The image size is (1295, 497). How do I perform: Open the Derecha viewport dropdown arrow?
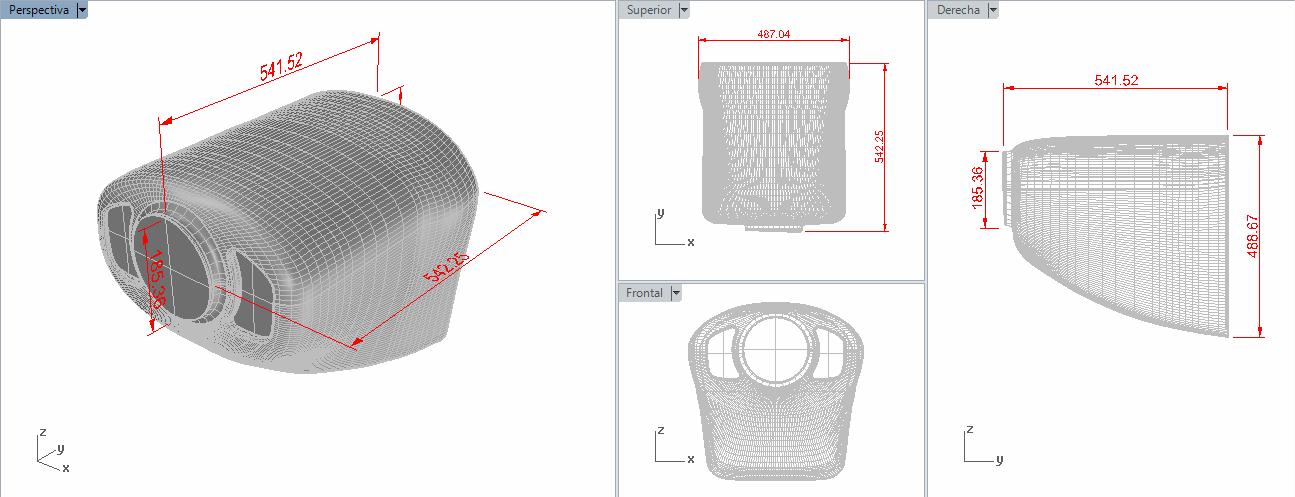tap(993, 10)
